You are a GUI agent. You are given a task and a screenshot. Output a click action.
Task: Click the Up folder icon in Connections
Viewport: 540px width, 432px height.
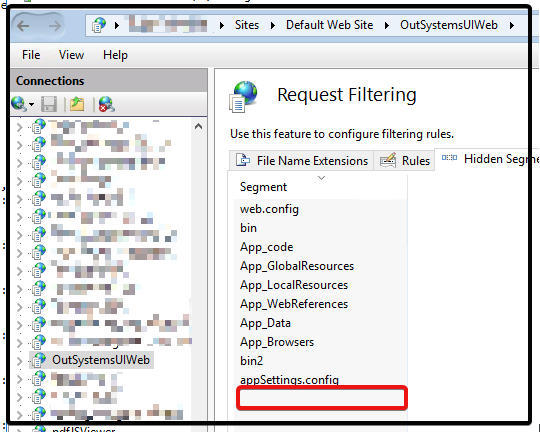pos(77,104)
